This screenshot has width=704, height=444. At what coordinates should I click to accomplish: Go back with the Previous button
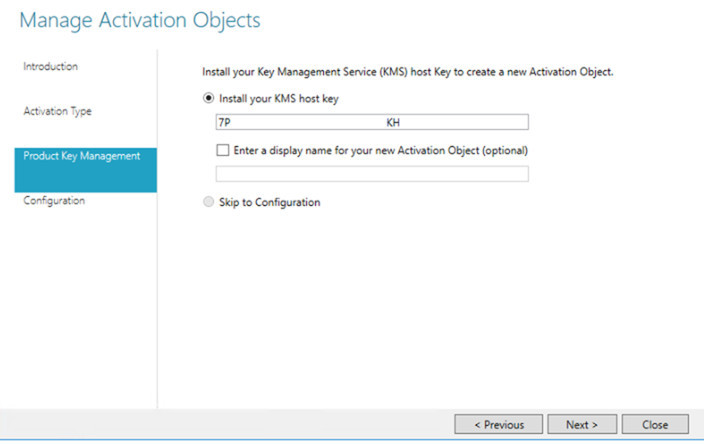click(x=498, y=424)
